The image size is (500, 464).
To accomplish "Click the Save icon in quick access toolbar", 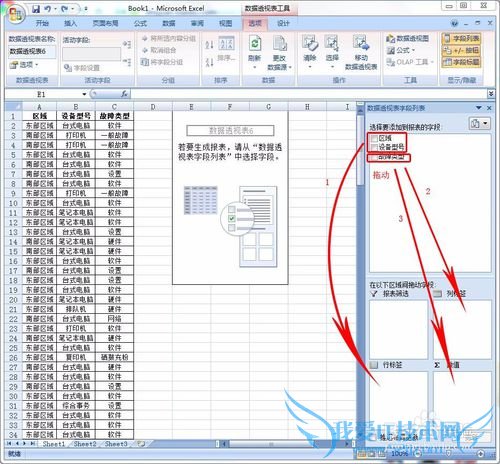I will coord(36,9).
